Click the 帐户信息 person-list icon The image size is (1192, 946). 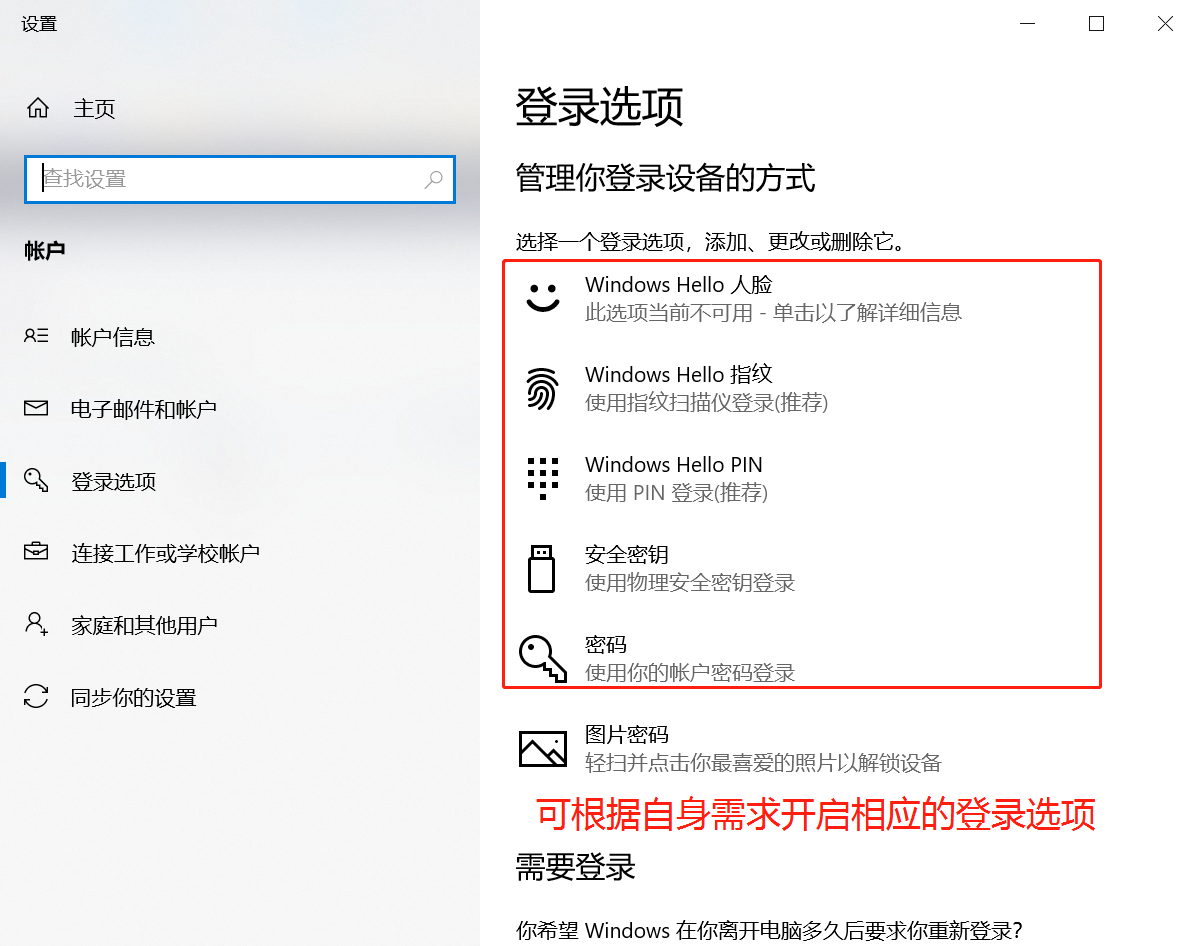point(36,335)
